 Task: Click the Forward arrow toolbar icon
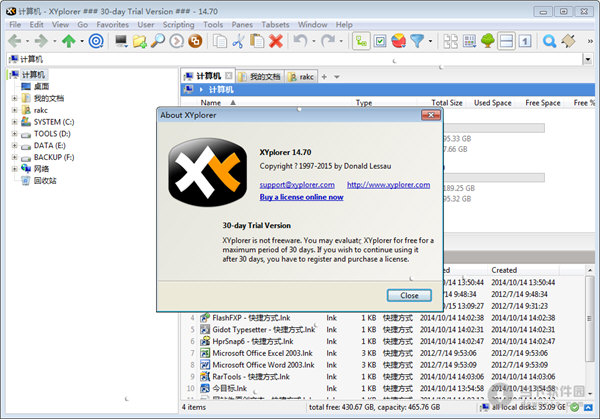pos(41,41)
